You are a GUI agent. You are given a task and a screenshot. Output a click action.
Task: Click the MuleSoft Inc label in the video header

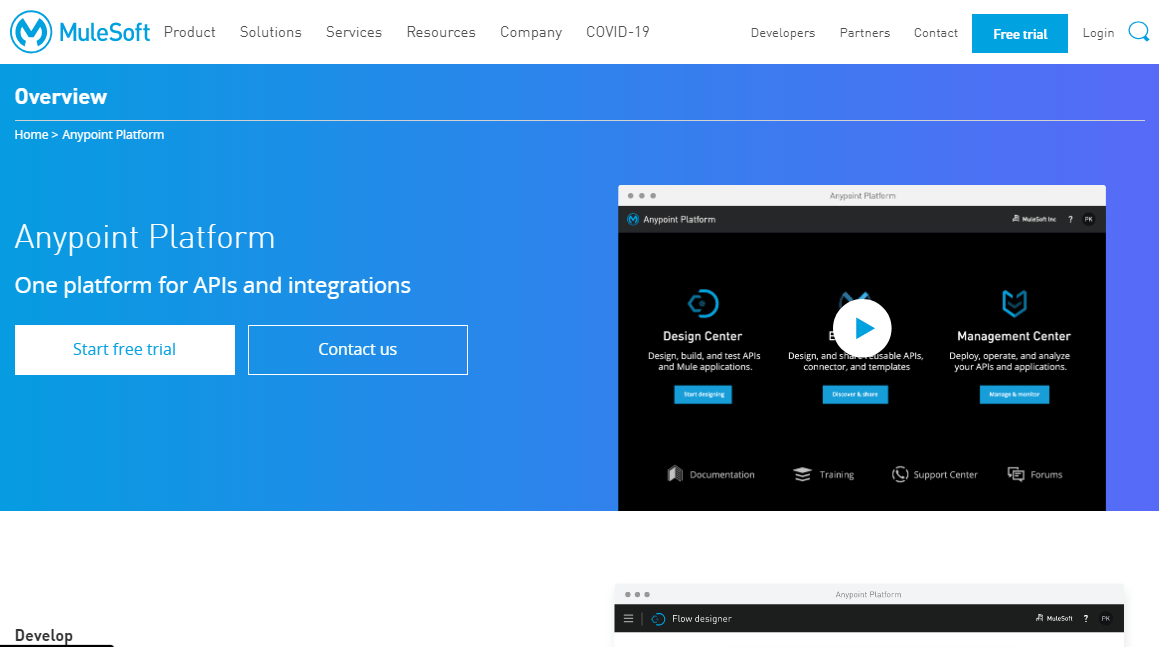(x=1034, y=219)
